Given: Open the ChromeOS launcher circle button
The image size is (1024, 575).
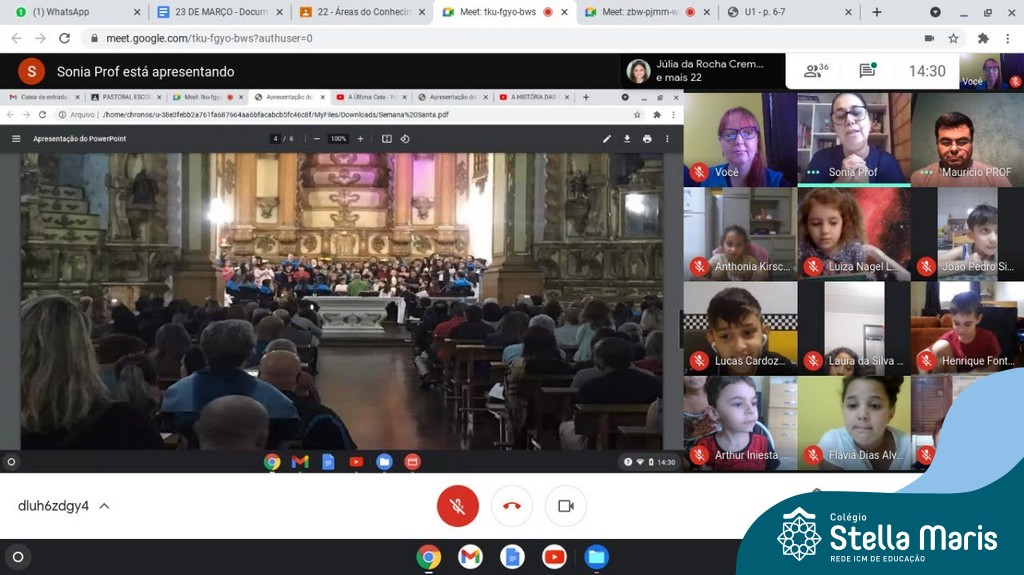Looking at the screenshot, I should coord(17,557).
